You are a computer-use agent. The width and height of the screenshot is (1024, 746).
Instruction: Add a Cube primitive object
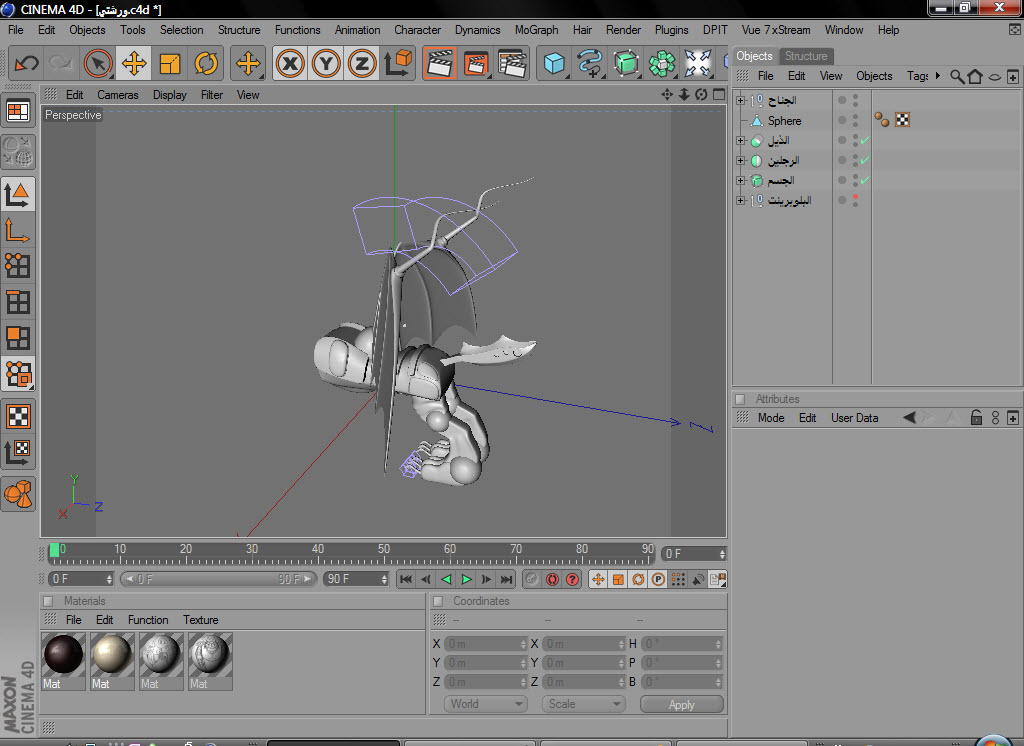554,64
